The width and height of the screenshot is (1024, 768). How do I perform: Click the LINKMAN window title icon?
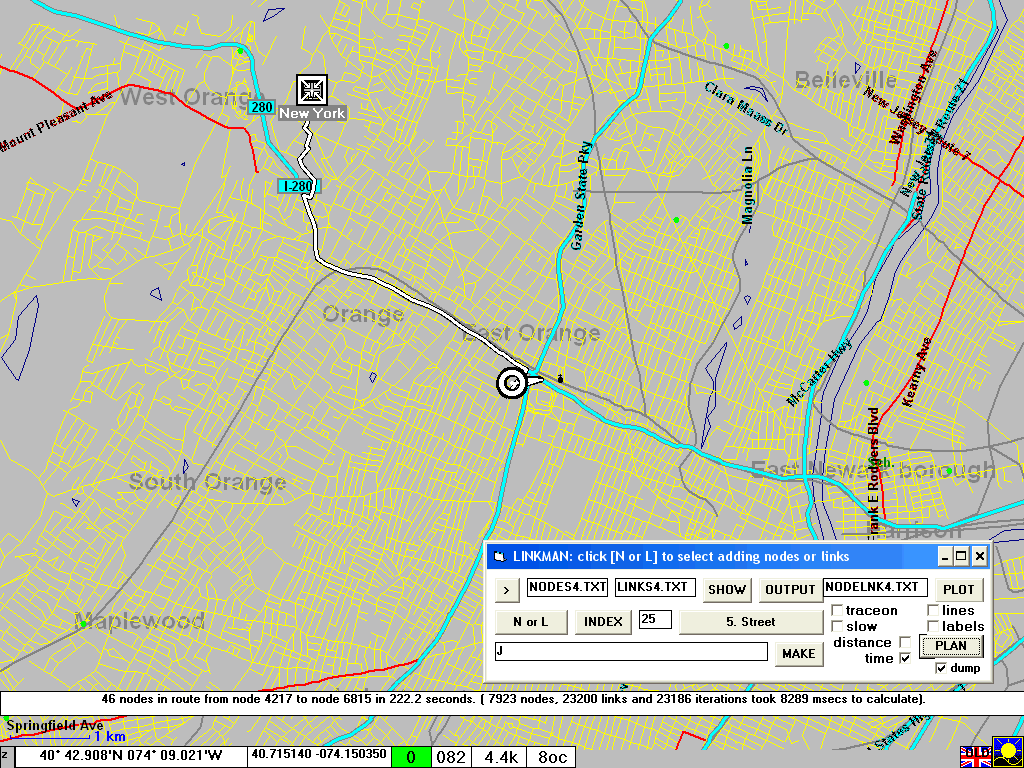point(500,556)
